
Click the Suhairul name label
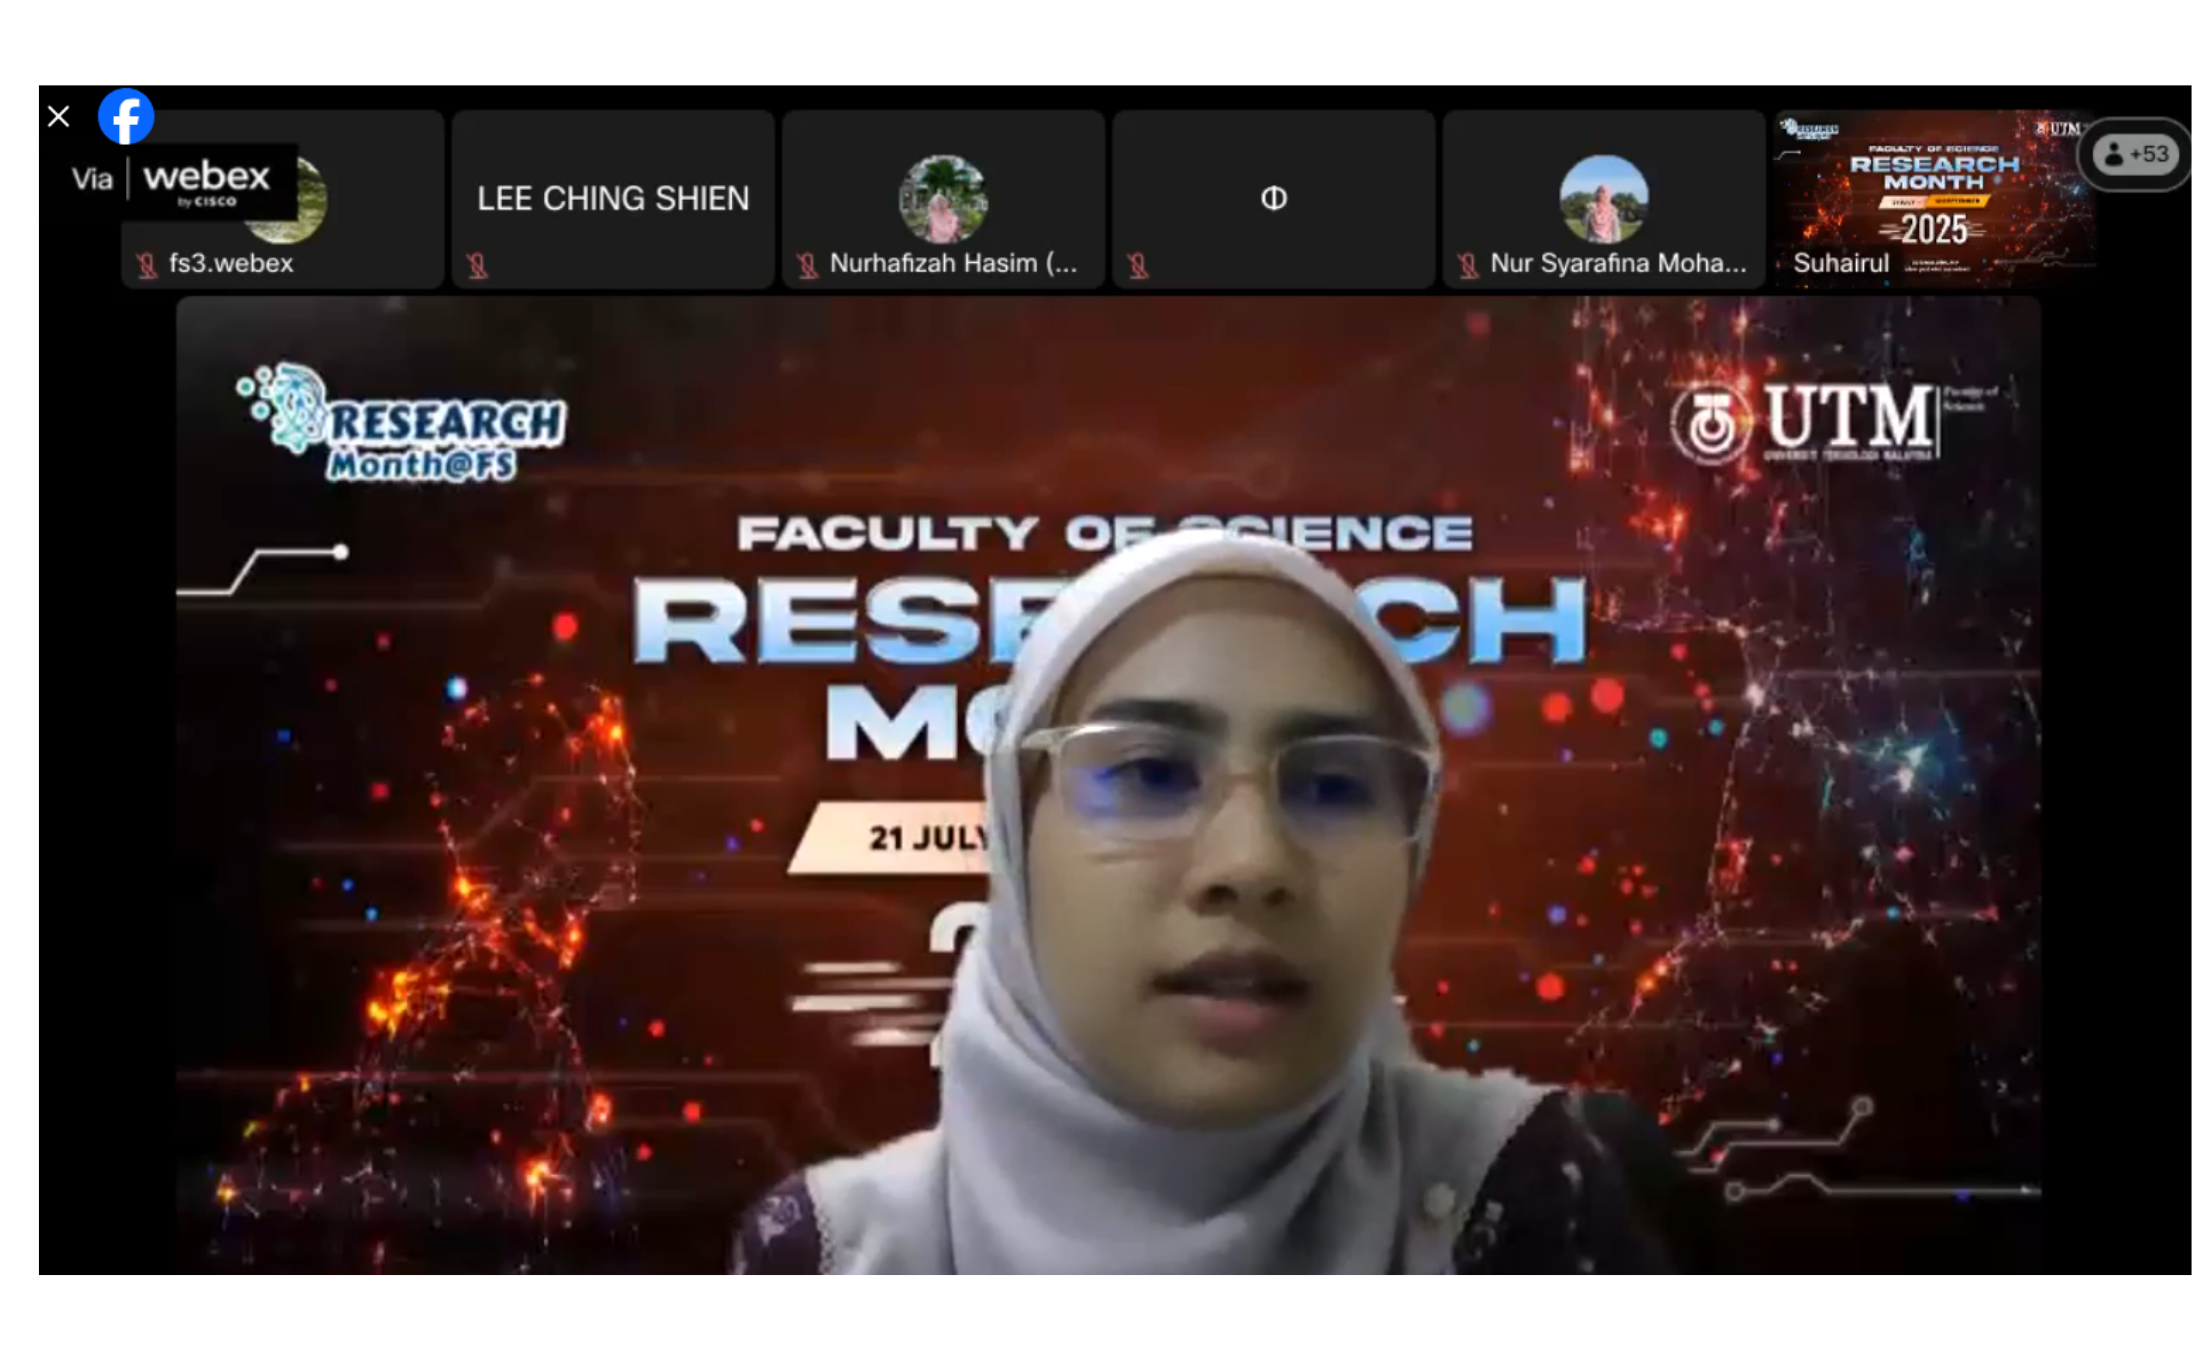coord(1840,264)
